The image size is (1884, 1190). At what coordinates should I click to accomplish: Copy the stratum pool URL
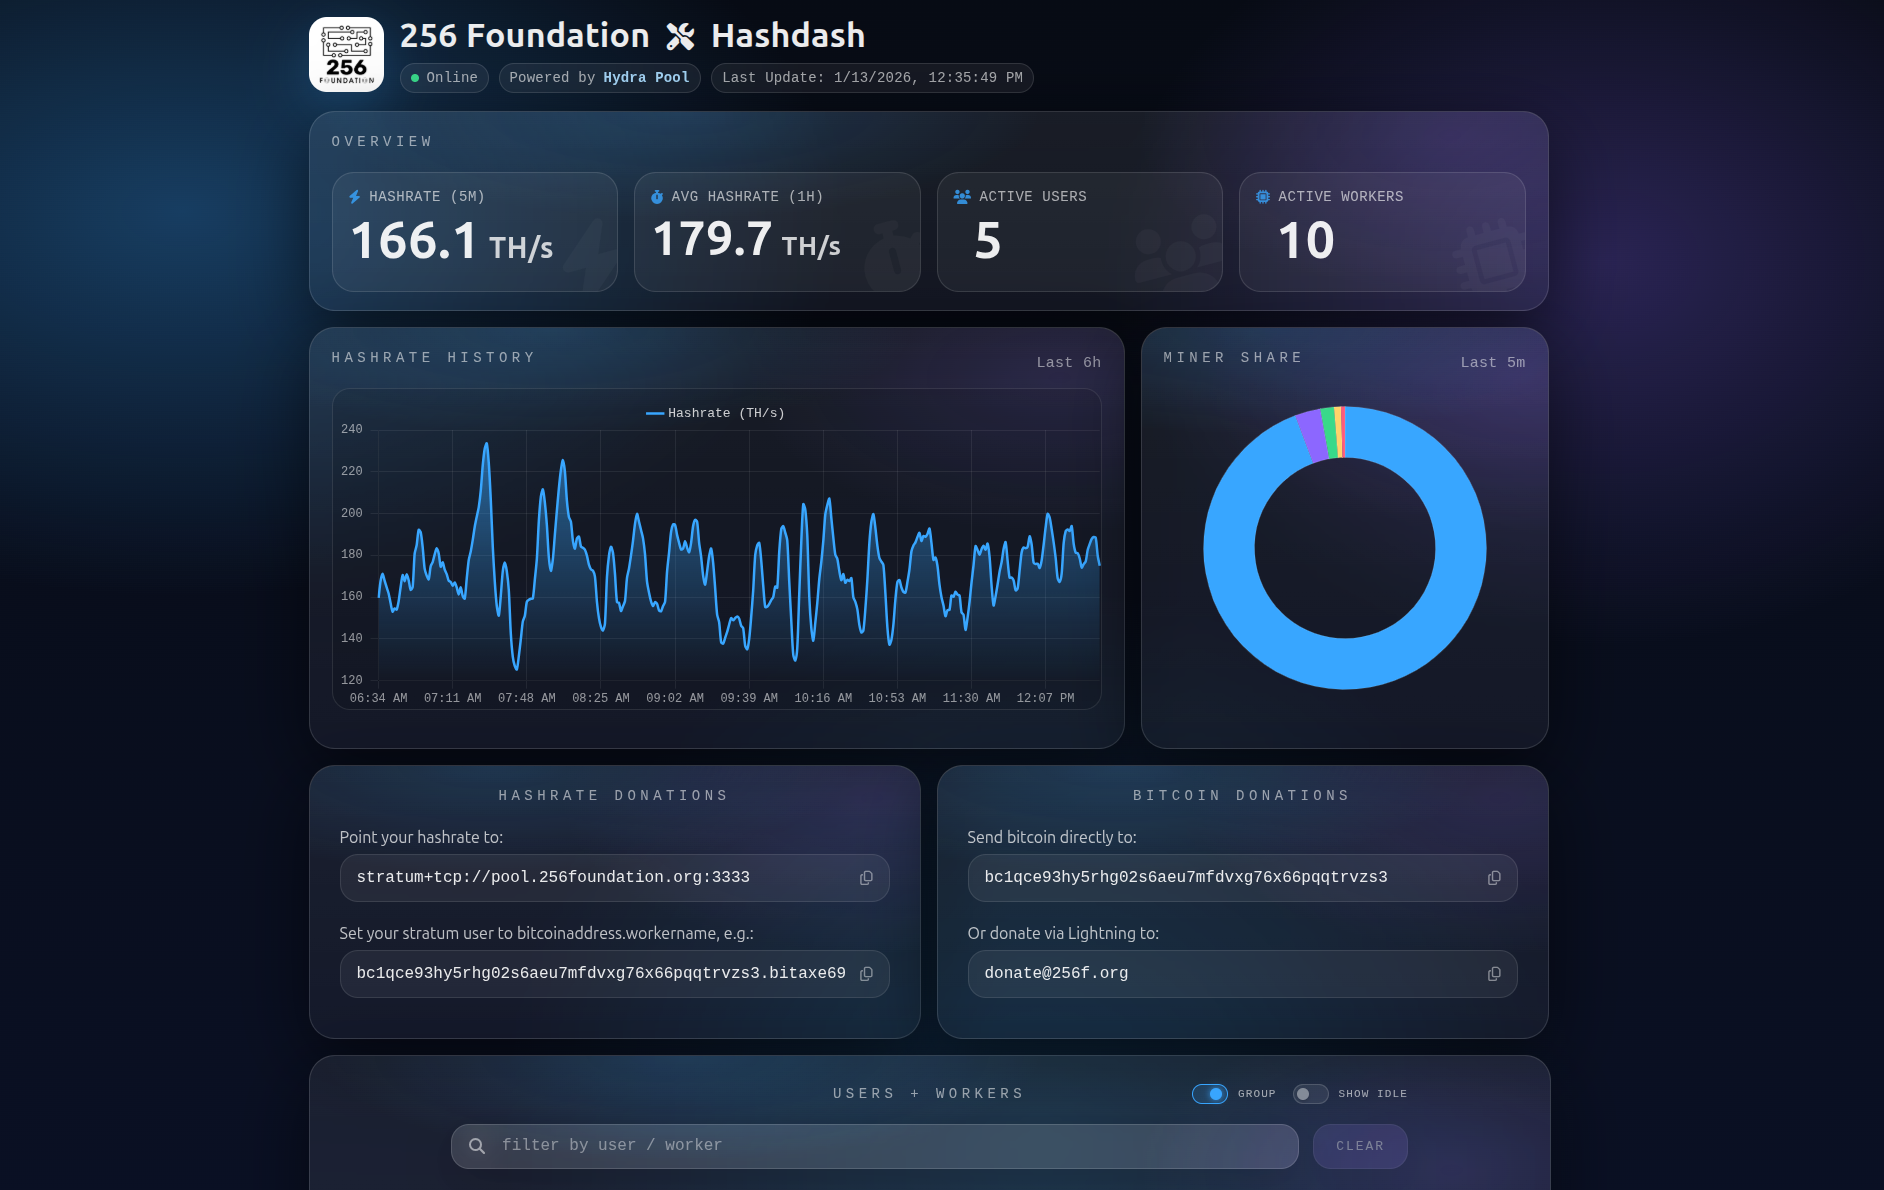(x=866, y=878)
